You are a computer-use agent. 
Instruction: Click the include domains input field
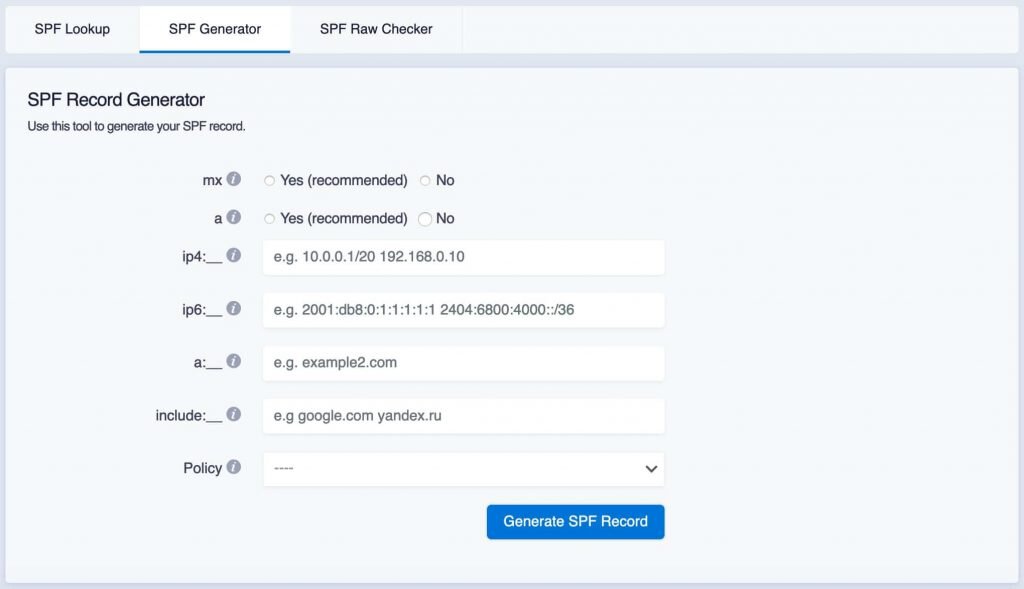point(463,415)
